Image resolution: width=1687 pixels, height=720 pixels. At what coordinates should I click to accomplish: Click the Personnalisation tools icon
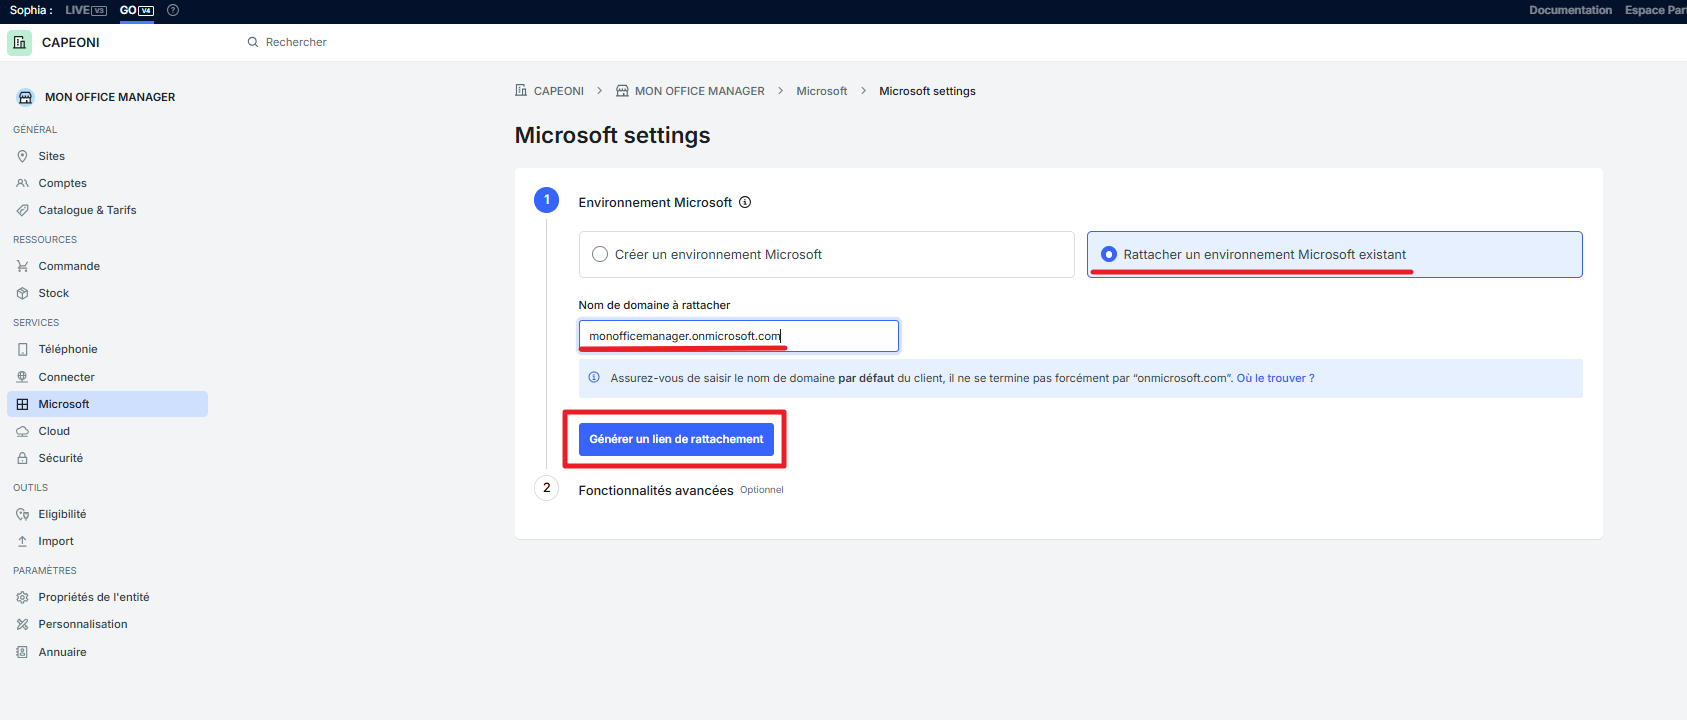pyautogui.click(x=22, y=624)
